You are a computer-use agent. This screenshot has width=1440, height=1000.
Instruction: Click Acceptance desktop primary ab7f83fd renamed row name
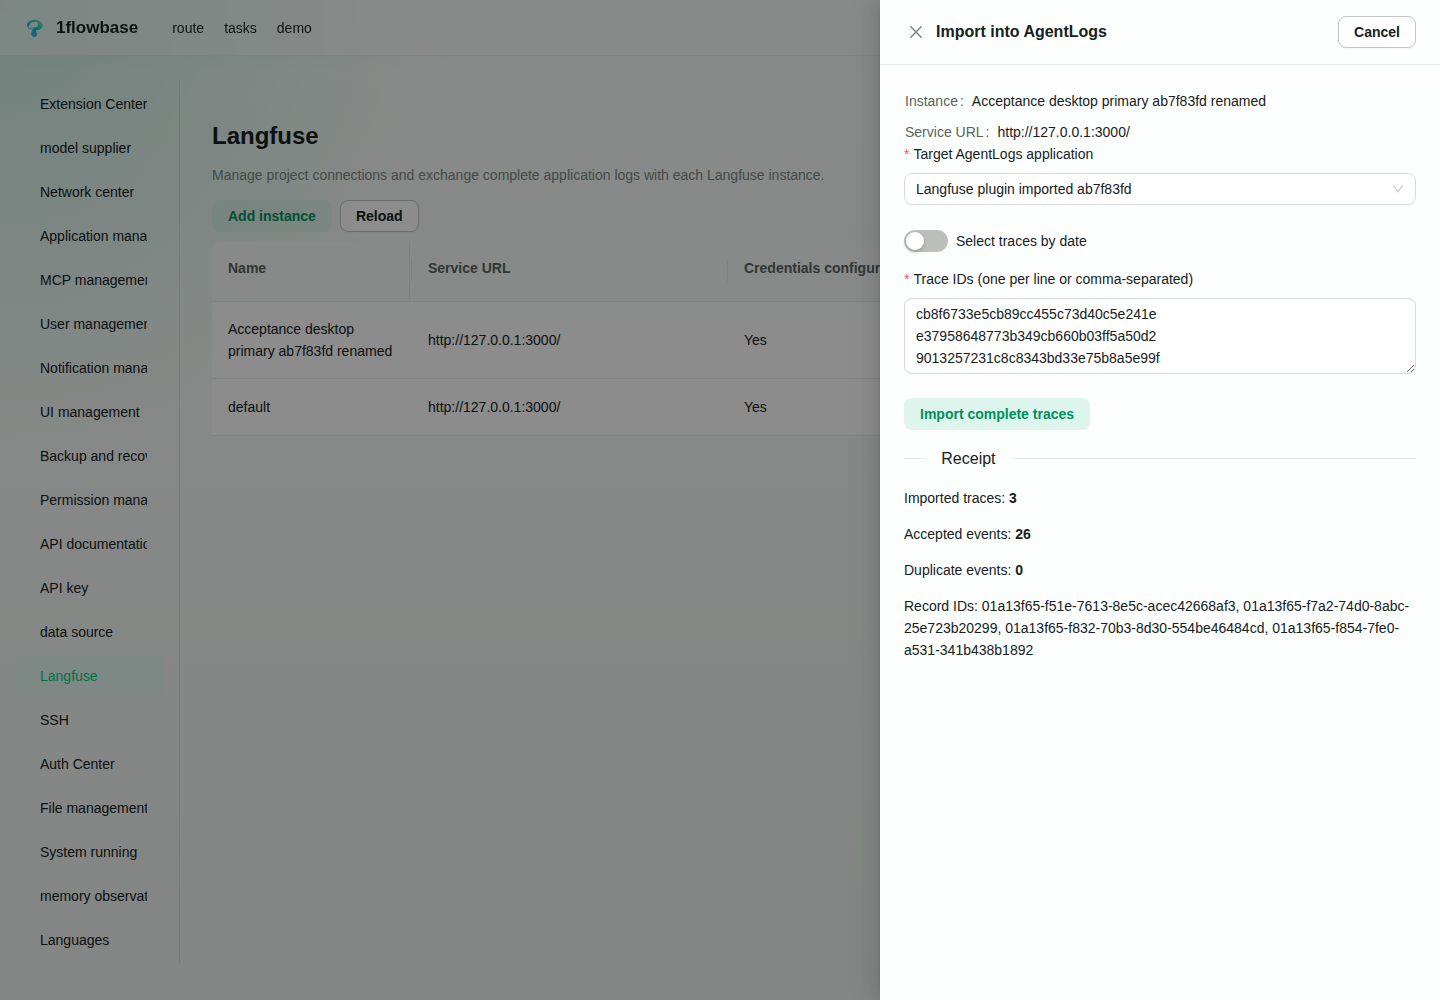(x=310, y=340)
